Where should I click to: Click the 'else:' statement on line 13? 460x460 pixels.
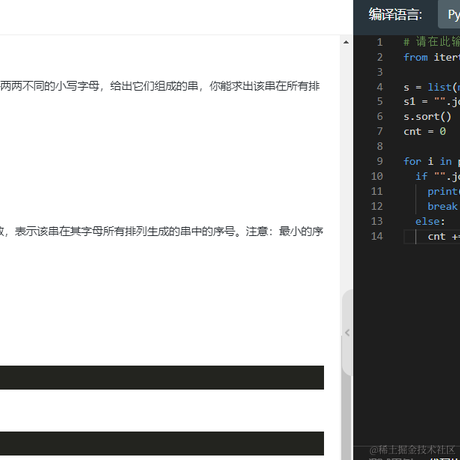click(x=430, y=221)
